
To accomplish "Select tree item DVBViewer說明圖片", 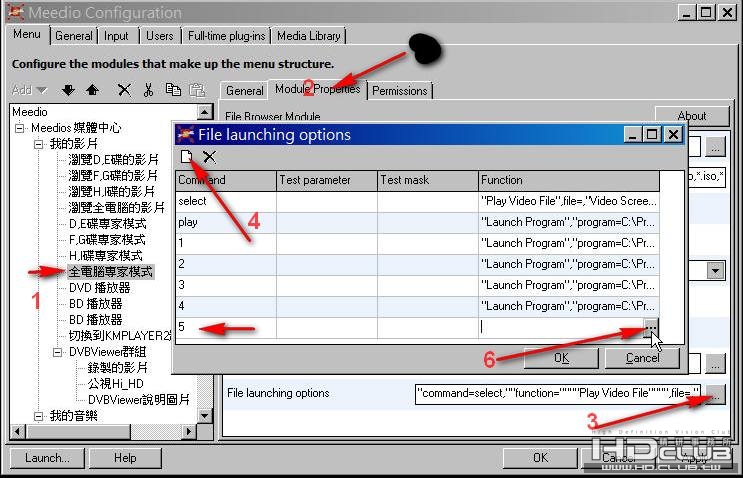I will click(x=138, y=400).
